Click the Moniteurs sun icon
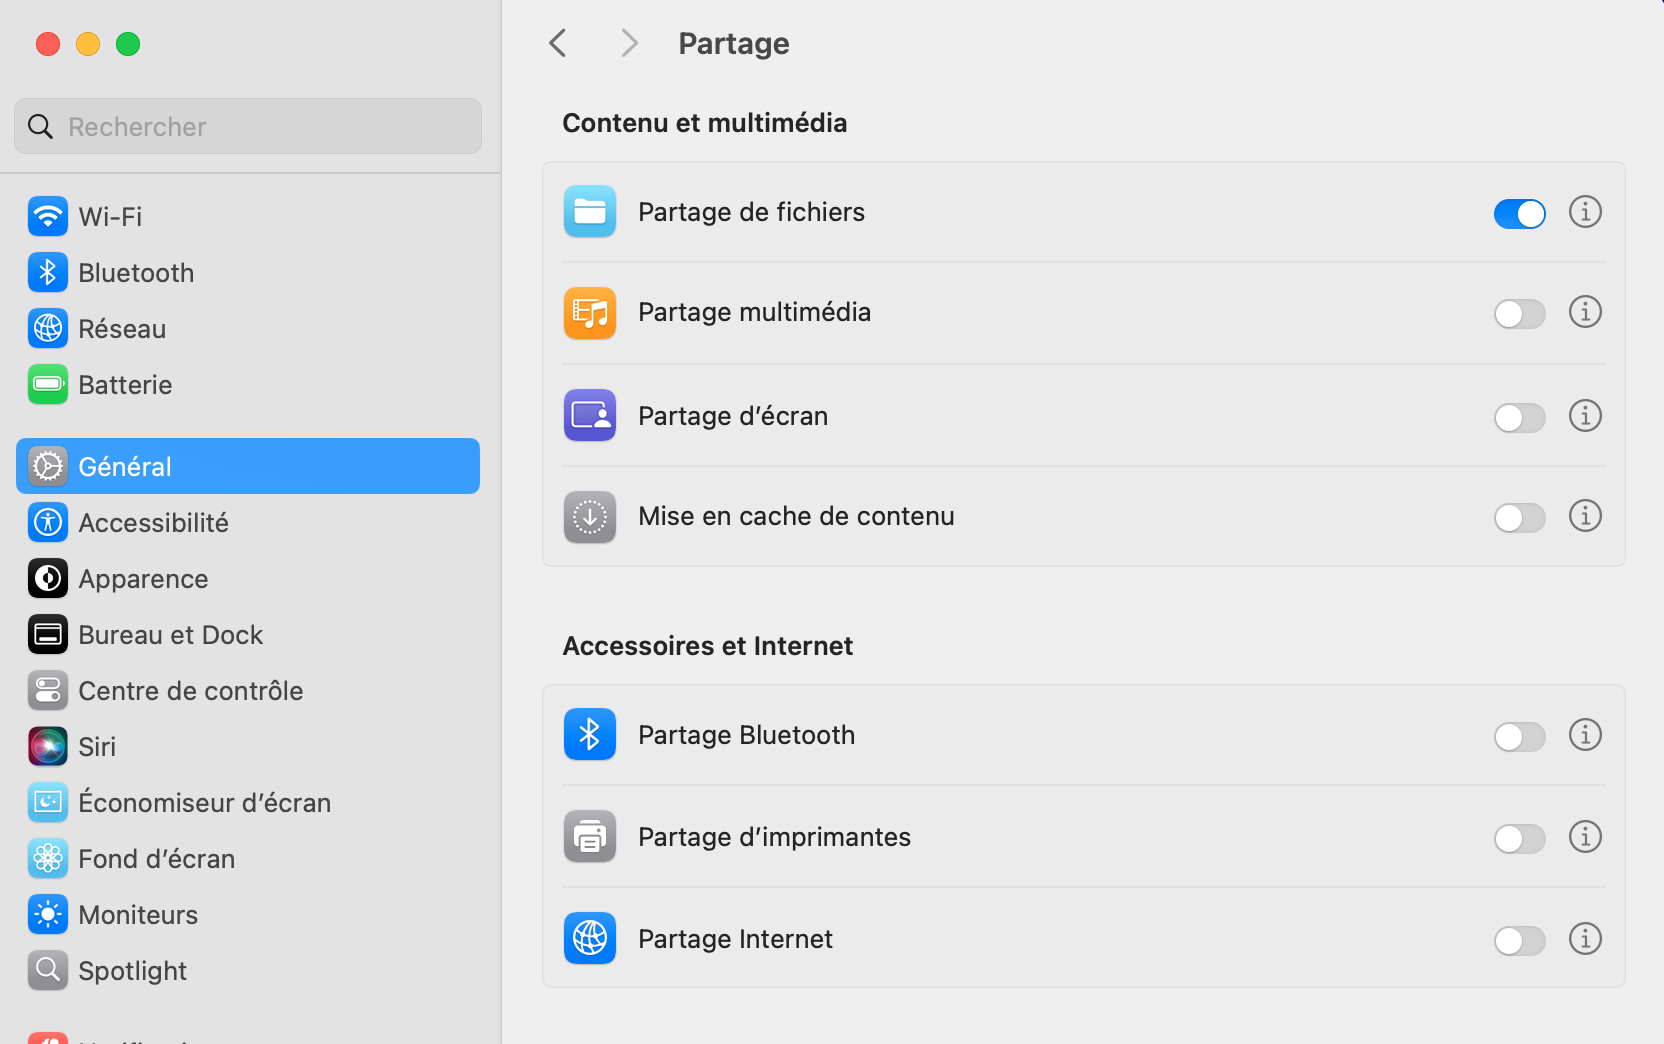Viewport: 1664px width, 1044px height. [48, 914]
